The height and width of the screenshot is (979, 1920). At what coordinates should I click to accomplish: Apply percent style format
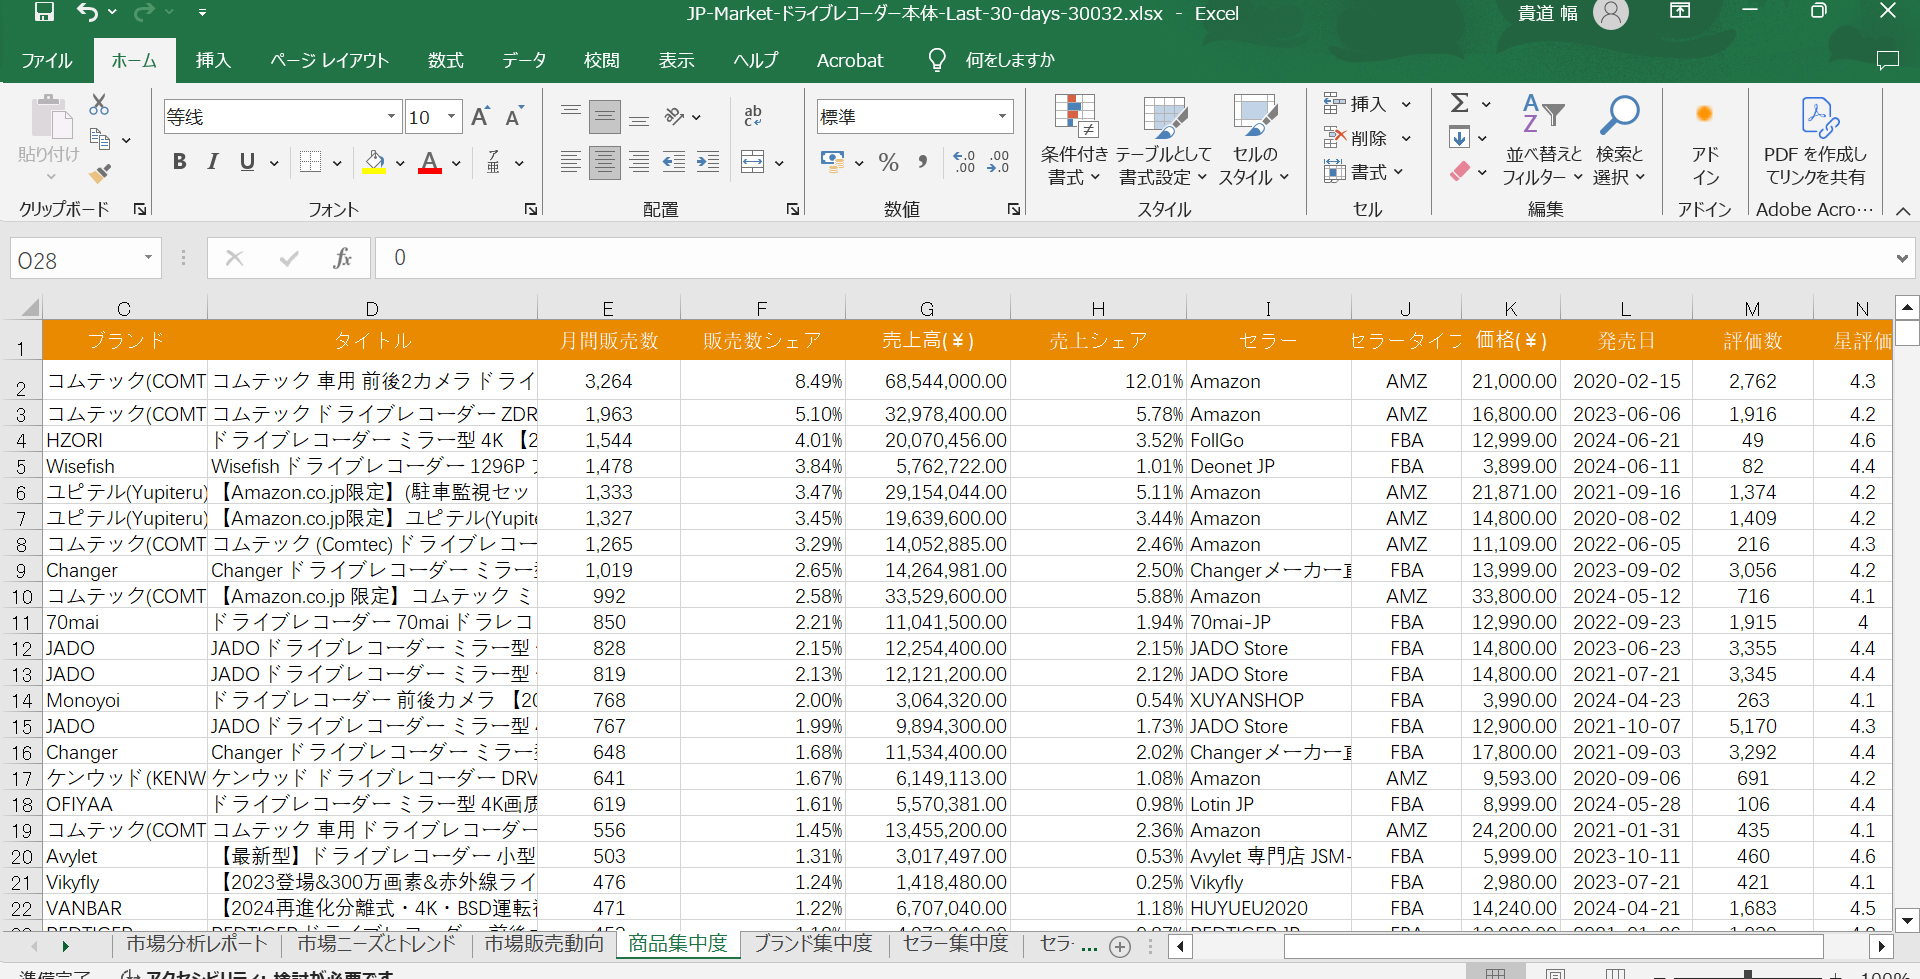(x=888, y=162)
